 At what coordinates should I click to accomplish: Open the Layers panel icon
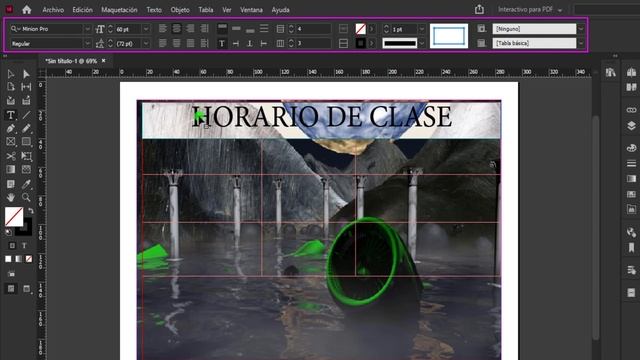(x=631, y=126)
